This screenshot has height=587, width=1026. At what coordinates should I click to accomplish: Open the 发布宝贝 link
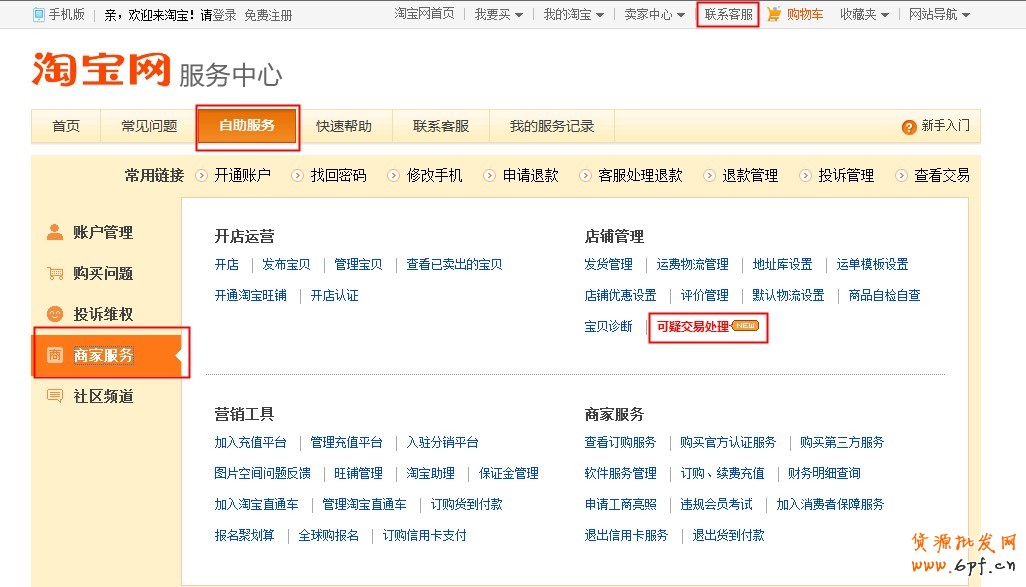point(286,264)
